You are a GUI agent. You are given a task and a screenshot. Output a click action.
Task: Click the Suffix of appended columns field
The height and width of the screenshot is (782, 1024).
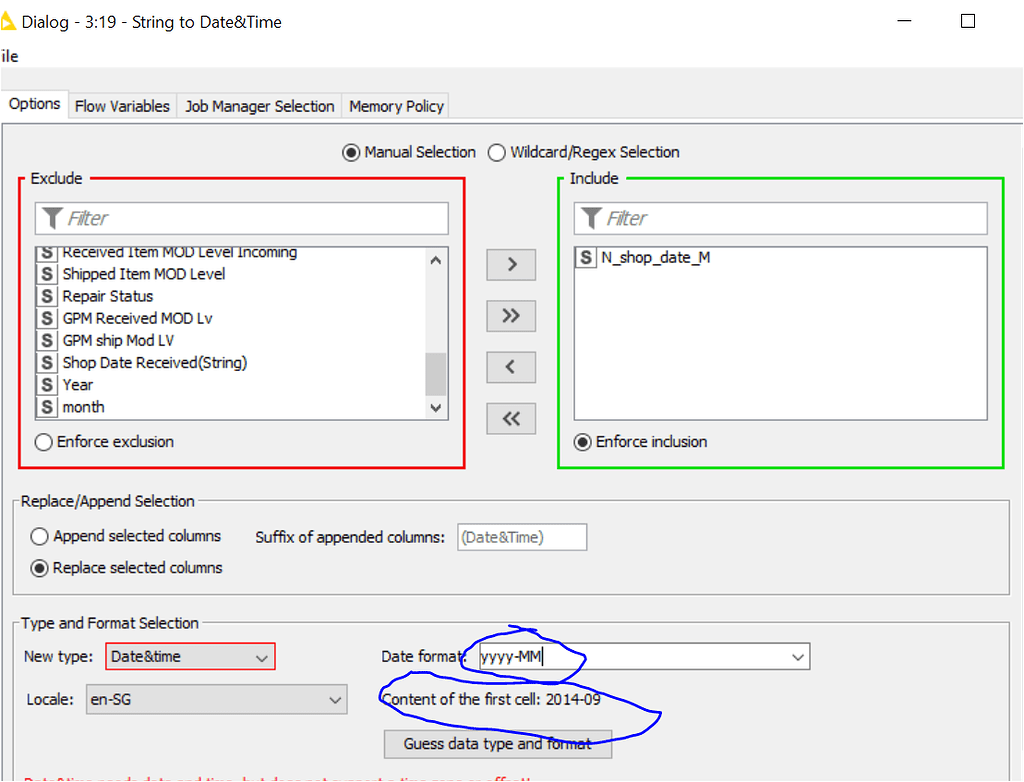tap(521, 536)
